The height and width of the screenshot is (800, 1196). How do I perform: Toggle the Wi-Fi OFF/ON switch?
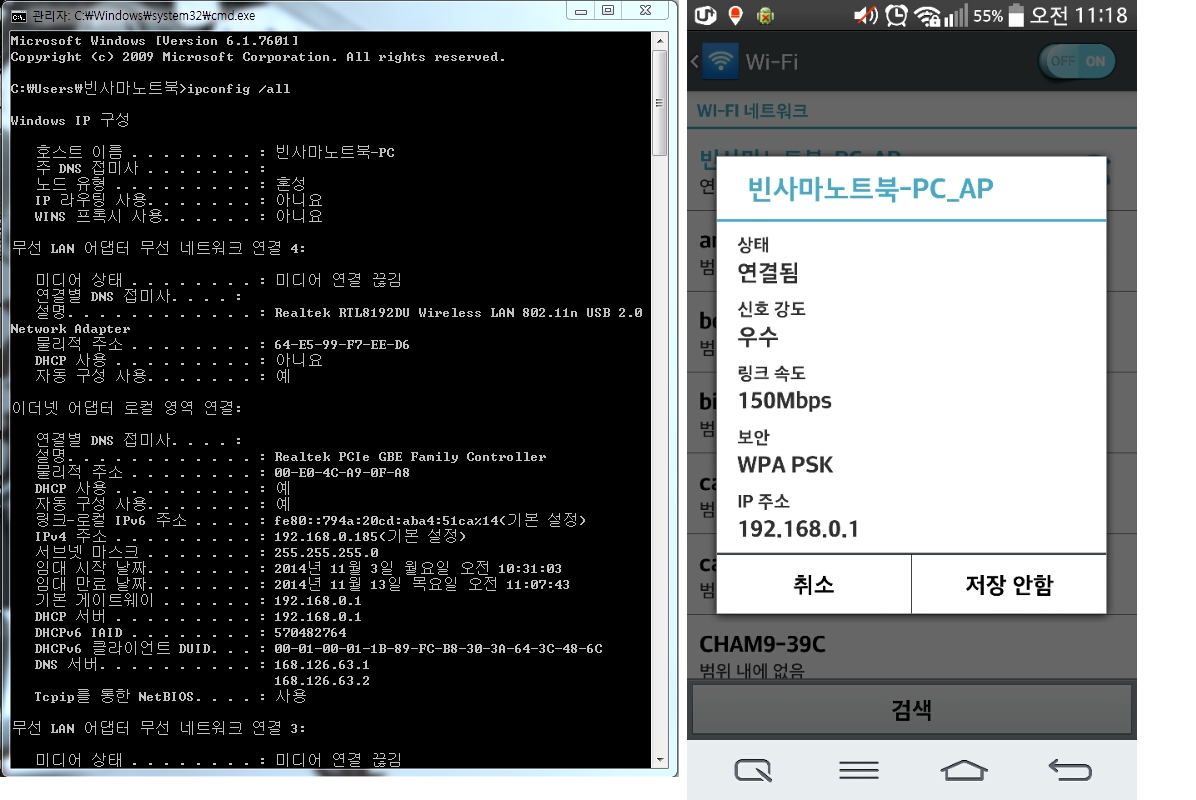[x=1077, y=61]
